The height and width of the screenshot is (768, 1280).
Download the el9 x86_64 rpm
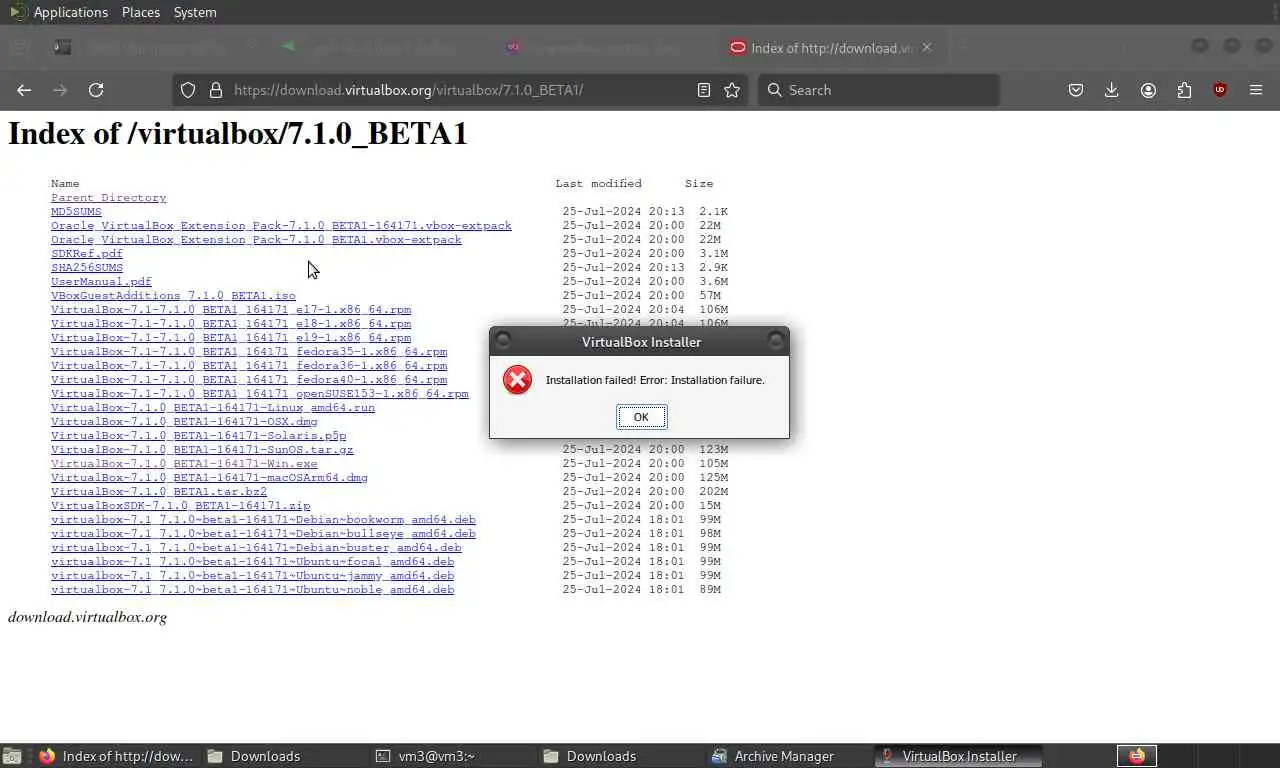(231, 338)
